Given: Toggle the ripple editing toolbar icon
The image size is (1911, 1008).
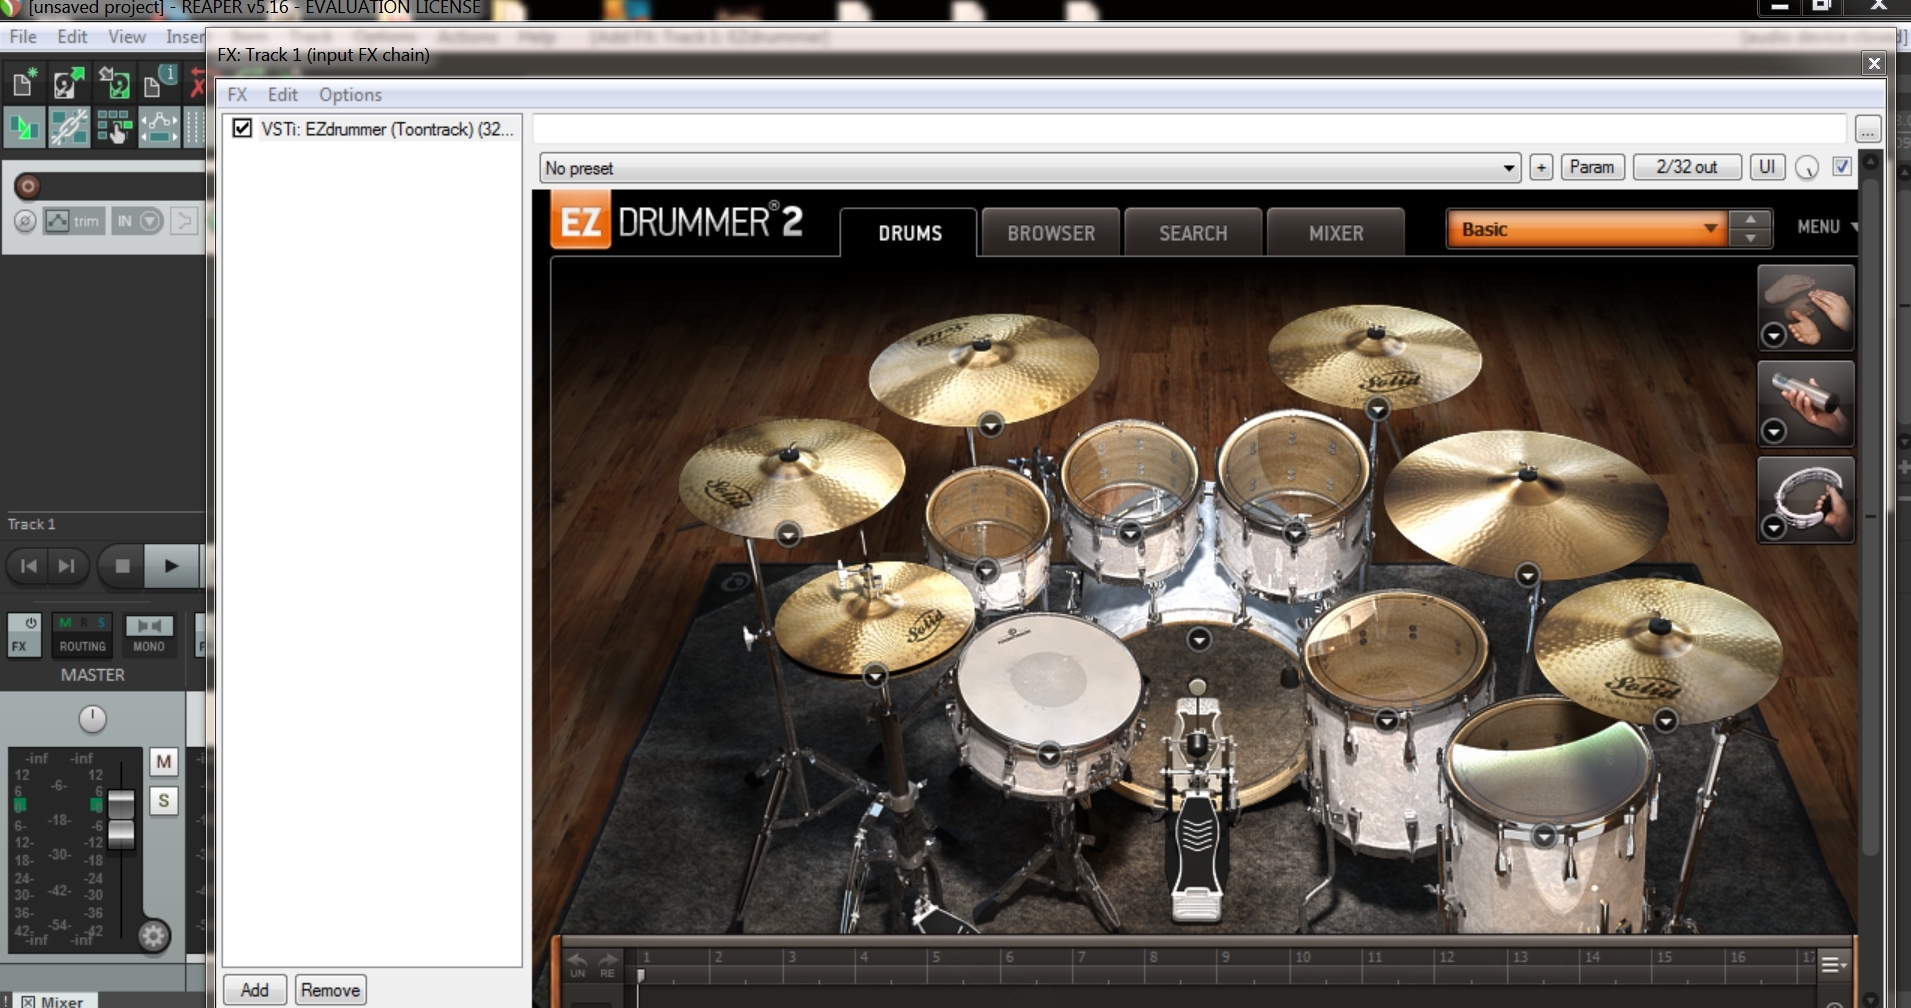Looking at the screenshot, I should (113, 128).
